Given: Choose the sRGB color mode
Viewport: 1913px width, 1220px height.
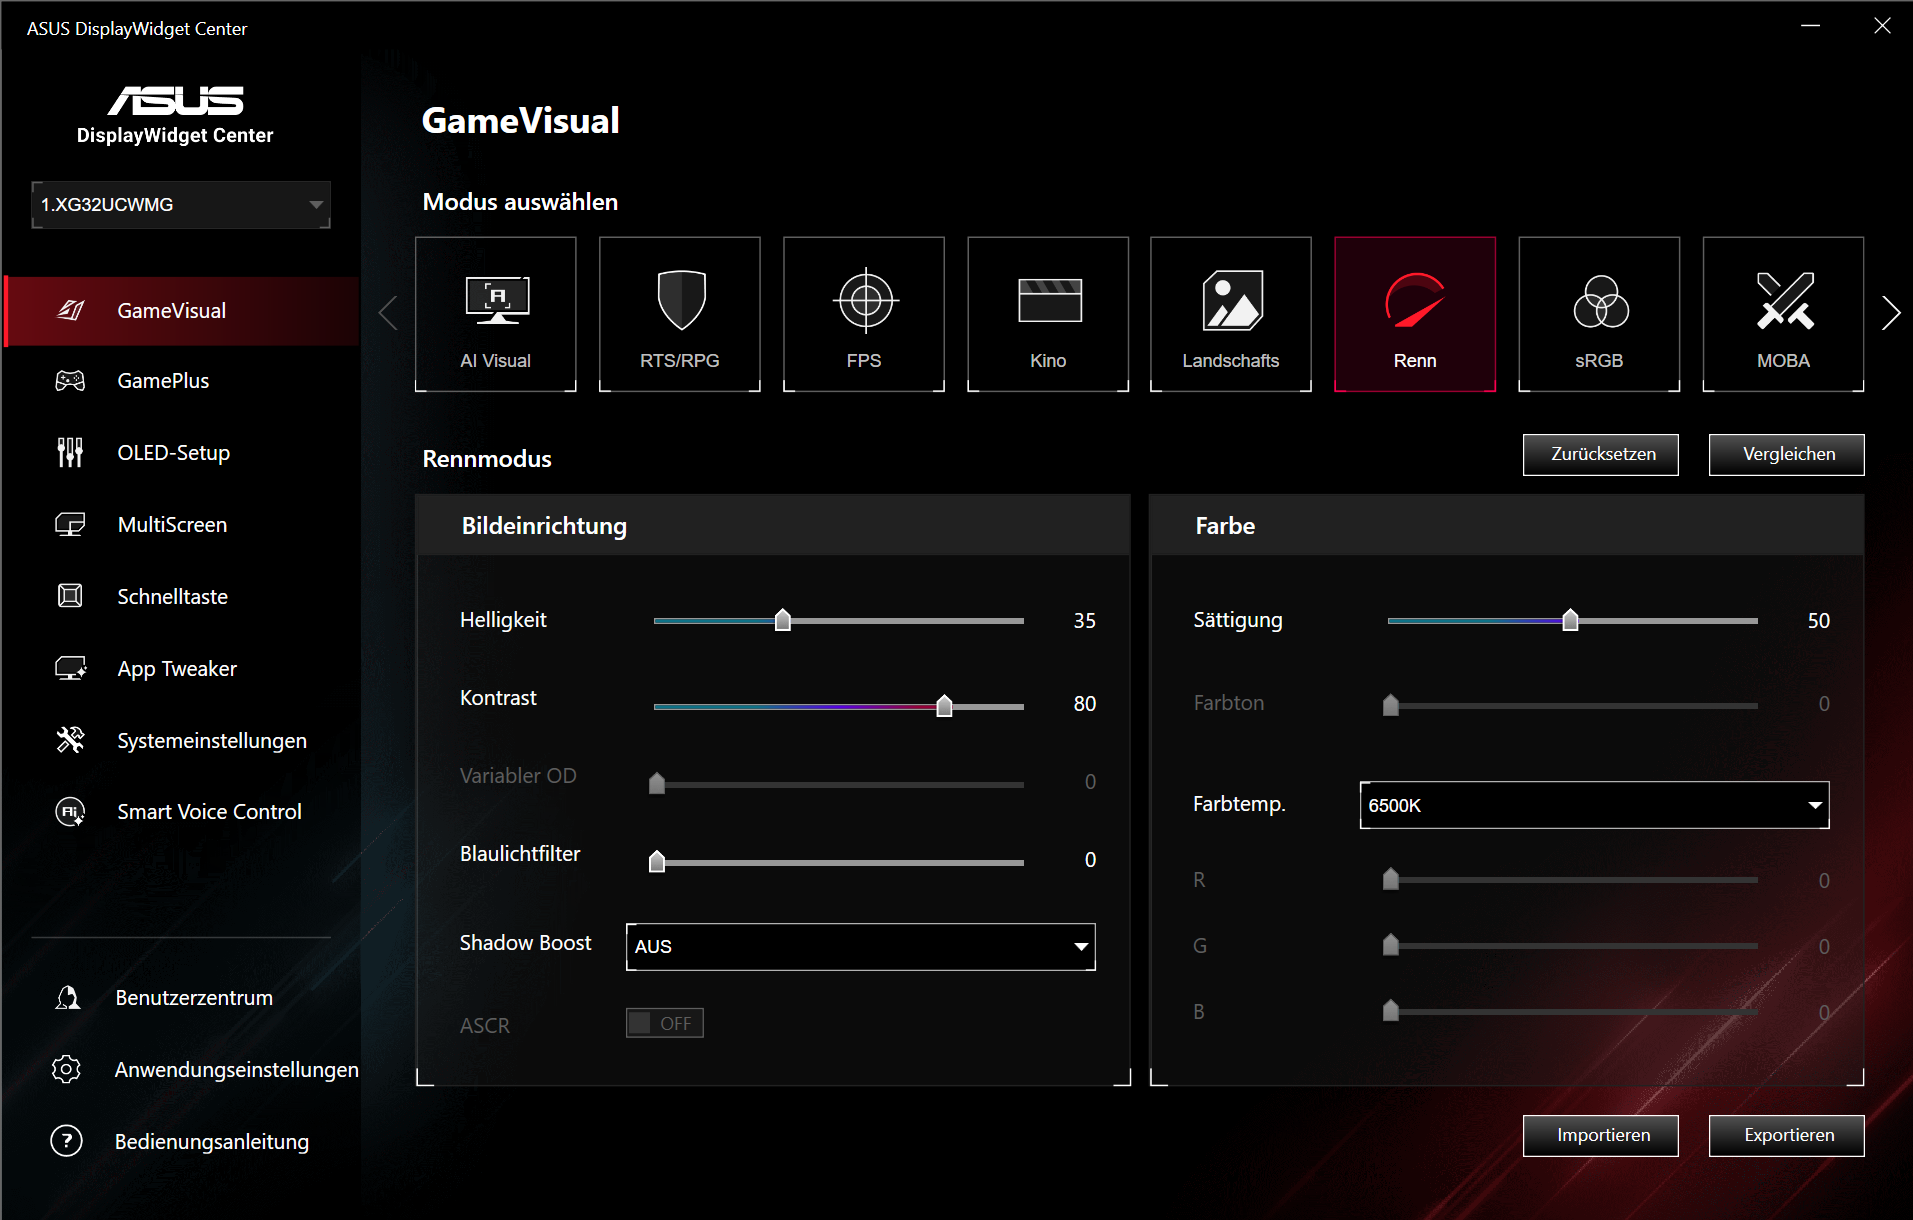Looking at the screenshot, I should tap(1599, 314).
